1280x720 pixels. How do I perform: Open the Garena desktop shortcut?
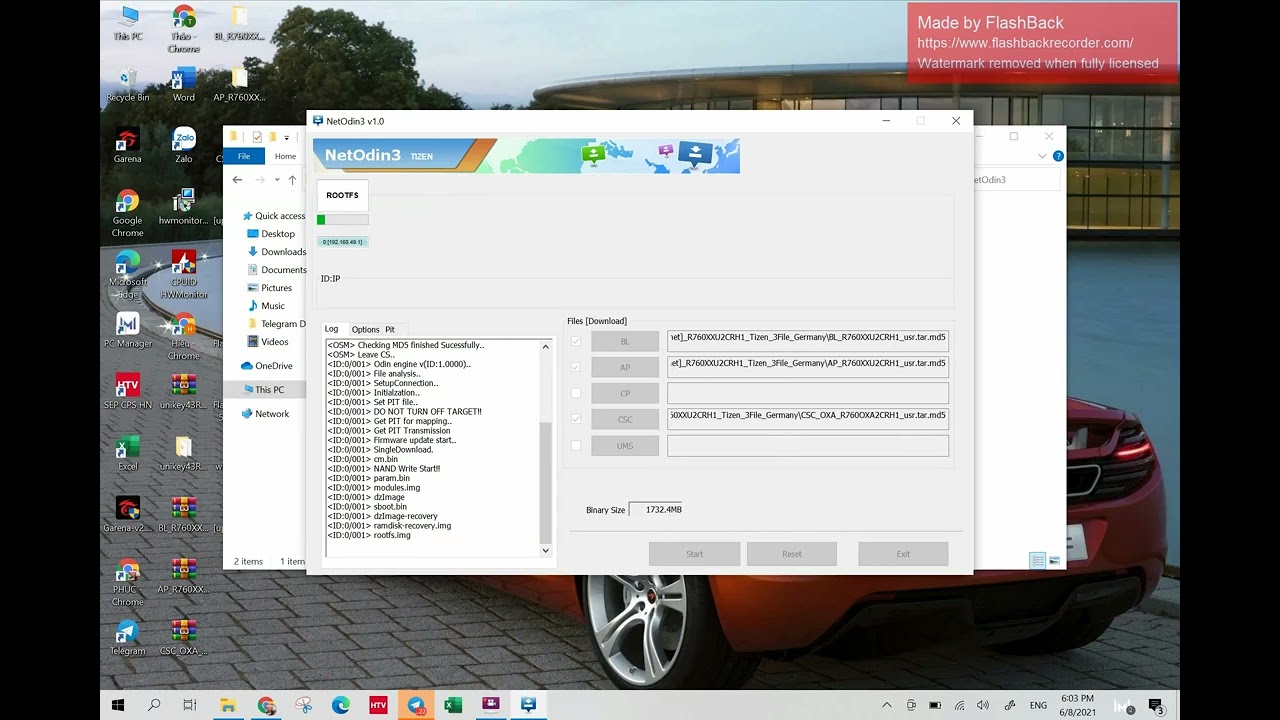(x=128, y=145)
